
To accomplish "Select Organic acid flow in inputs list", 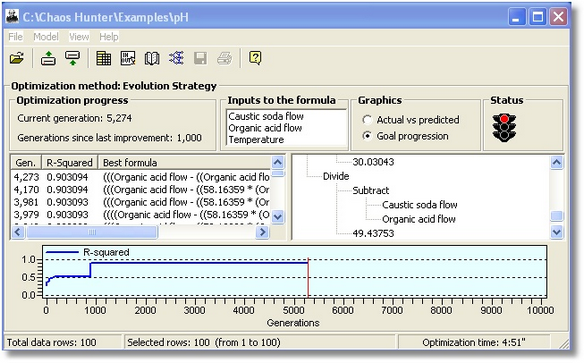I will coord(265,128).
